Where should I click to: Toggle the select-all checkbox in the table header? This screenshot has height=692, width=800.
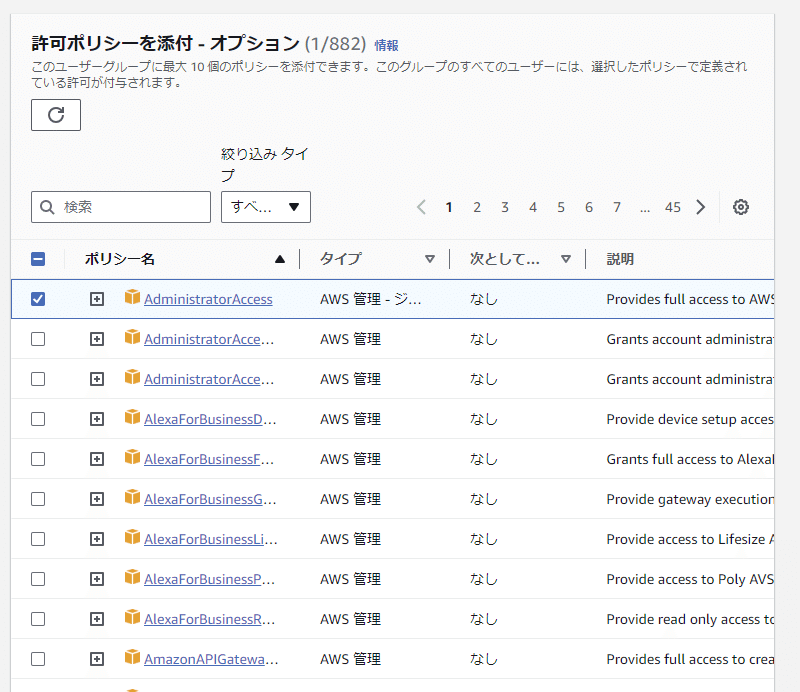(x=38, y=259)
